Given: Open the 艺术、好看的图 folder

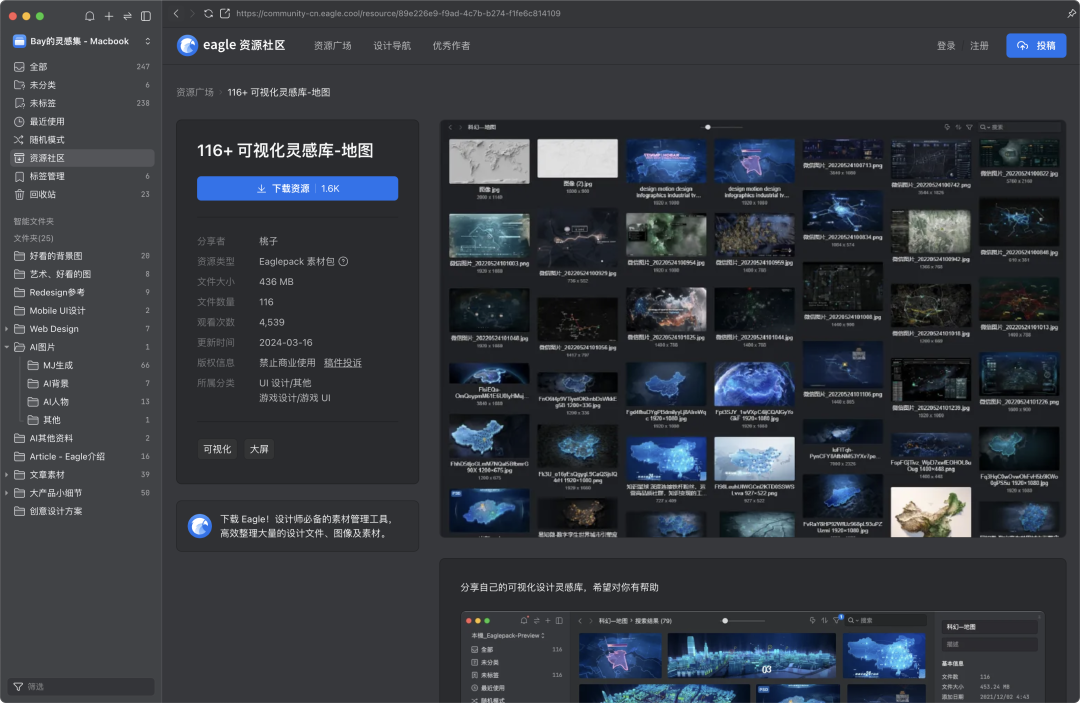Looking at the screenshot, I should click(x=82, y=274).
